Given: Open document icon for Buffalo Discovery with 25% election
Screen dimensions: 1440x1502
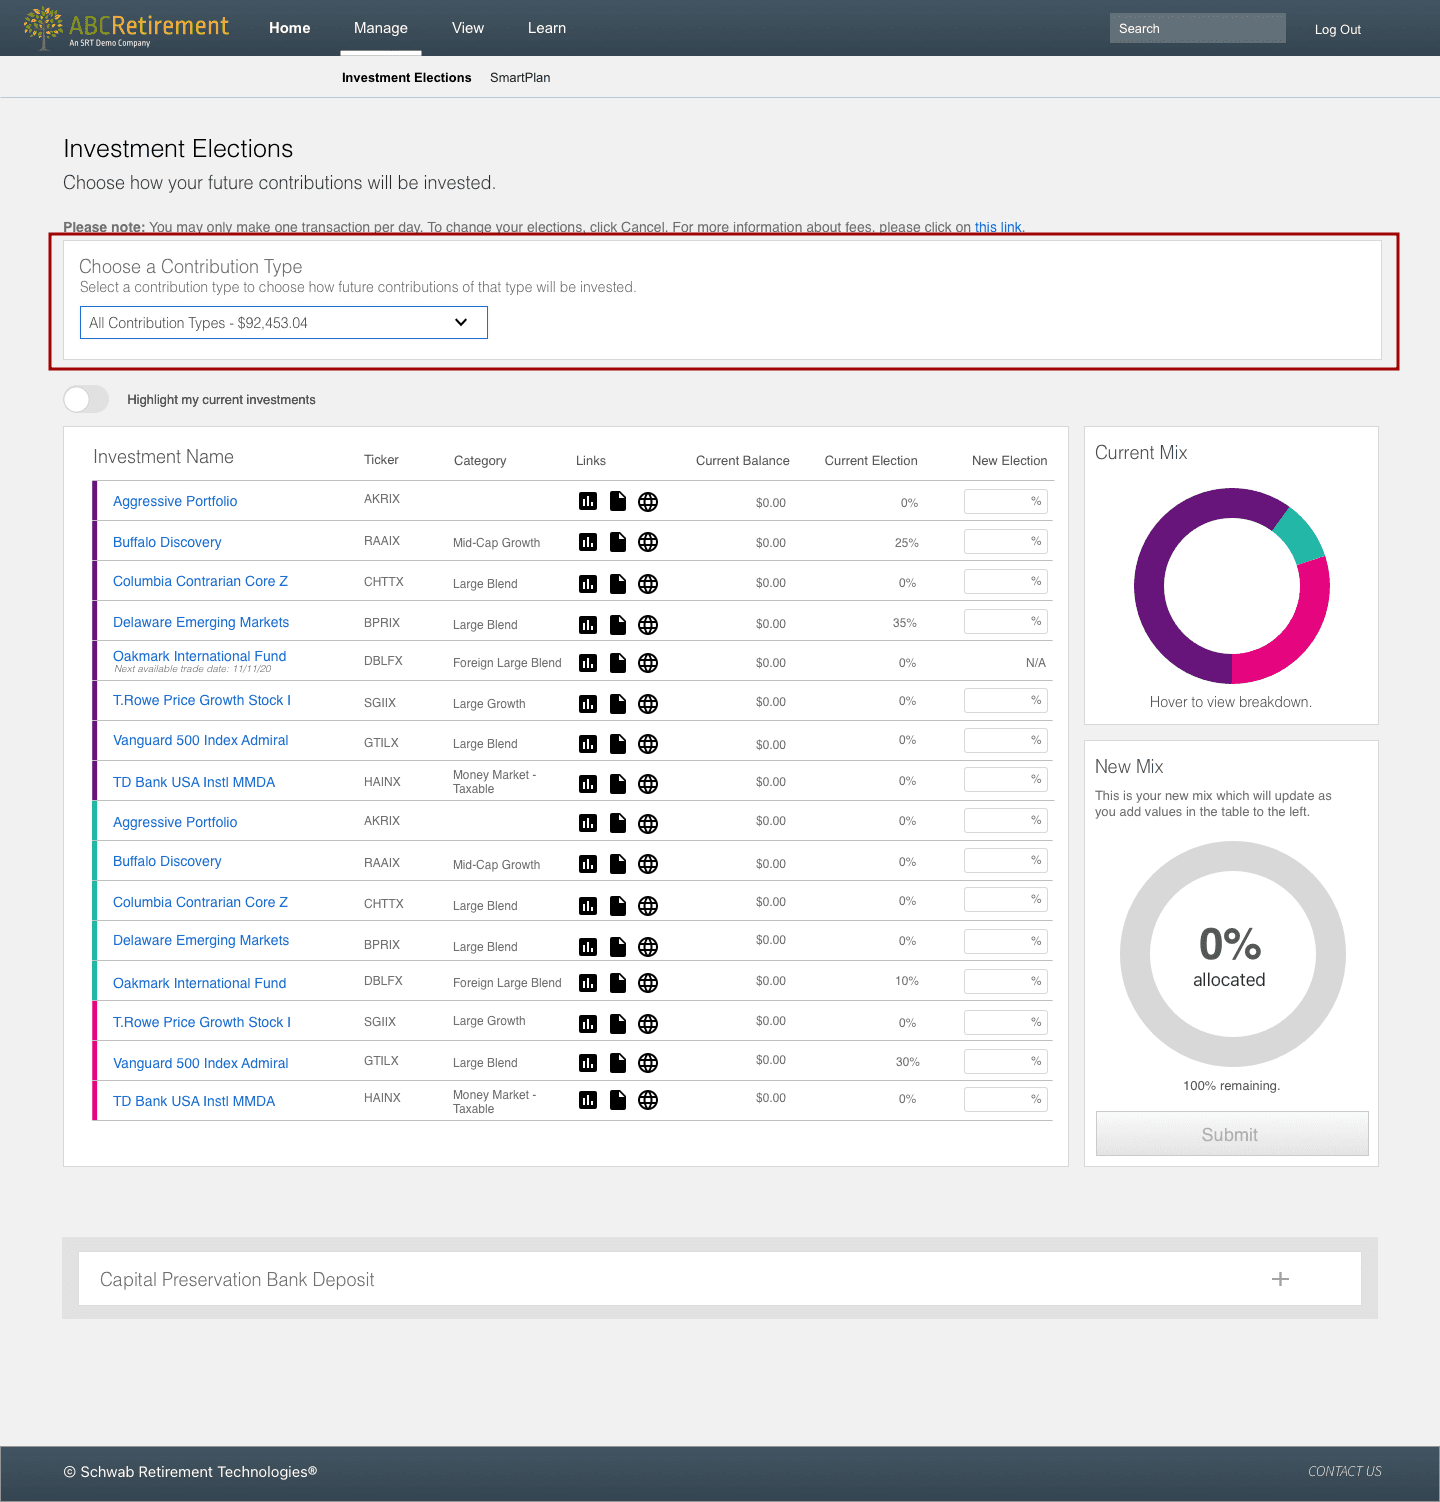Looking at the screenshot, I should [x=618, y=542].
